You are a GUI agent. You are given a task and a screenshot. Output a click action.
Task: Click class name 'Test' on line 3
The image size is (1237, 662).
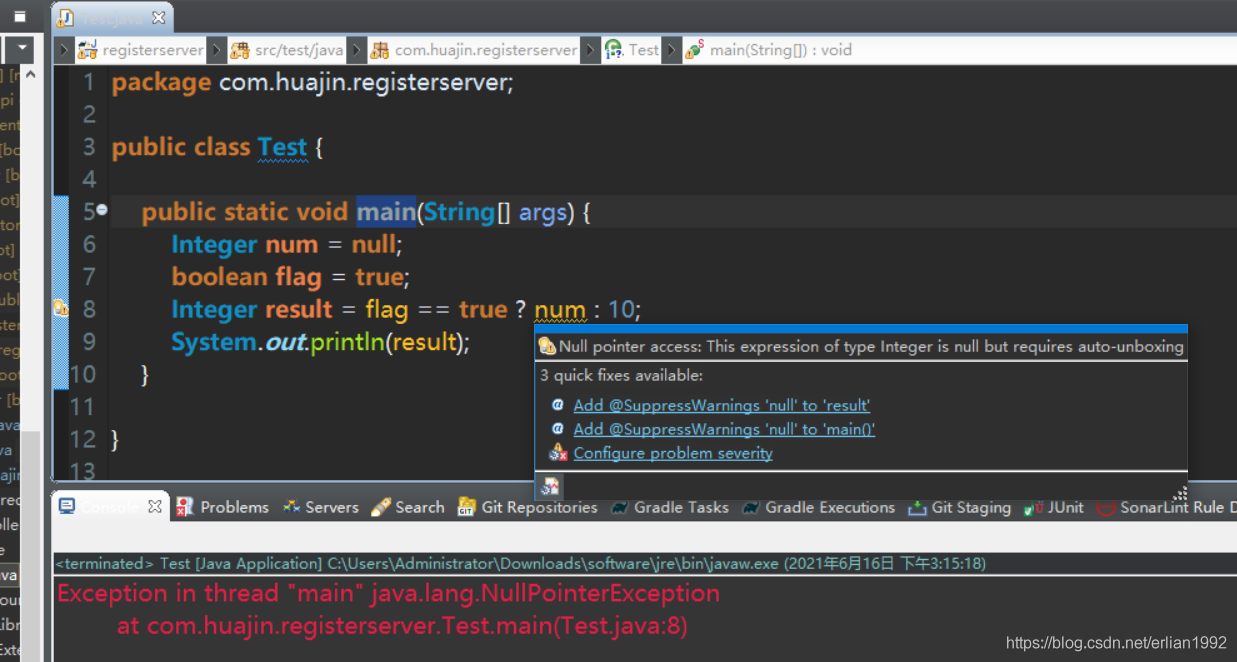[x=282, y=148]
